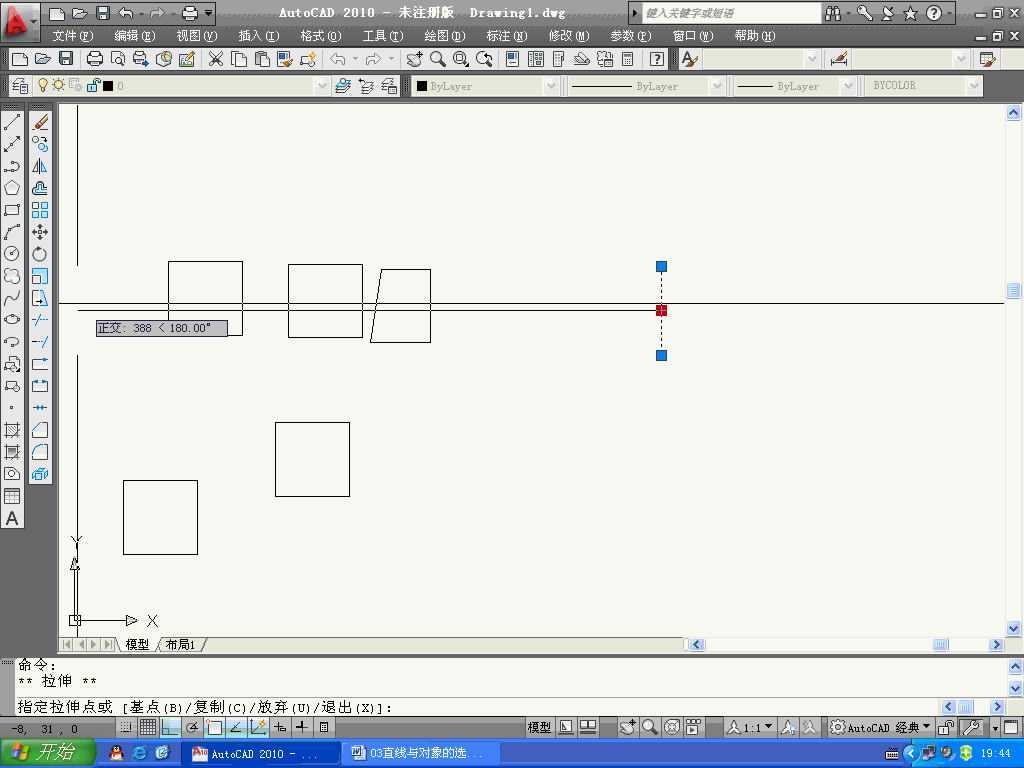
Task: Toggle Ortho mode in status bar
Action: [x=170, y=727]
